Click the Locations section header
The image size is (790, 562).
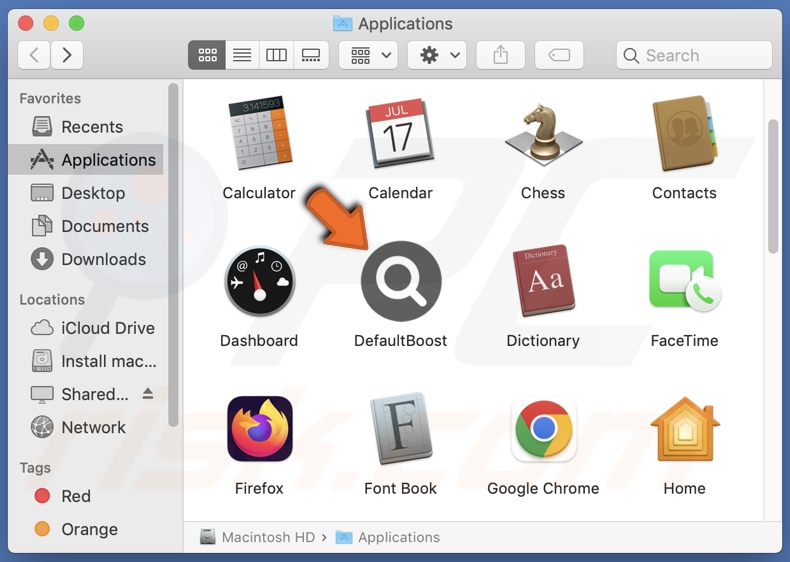pos(52,300)
